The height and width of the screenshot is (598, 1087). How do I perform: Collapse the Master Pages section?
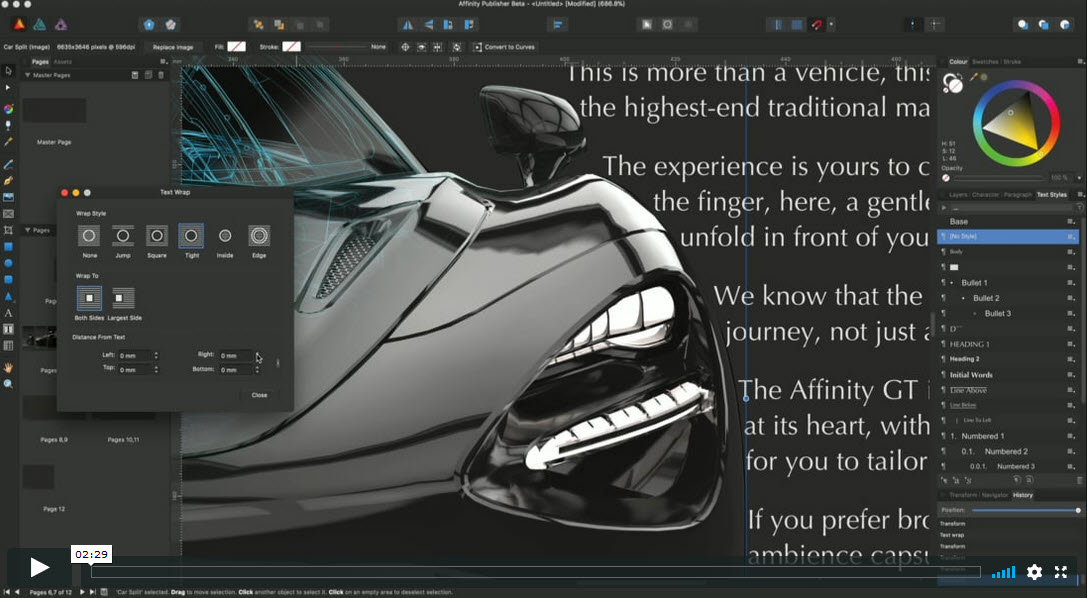[28, 75]
